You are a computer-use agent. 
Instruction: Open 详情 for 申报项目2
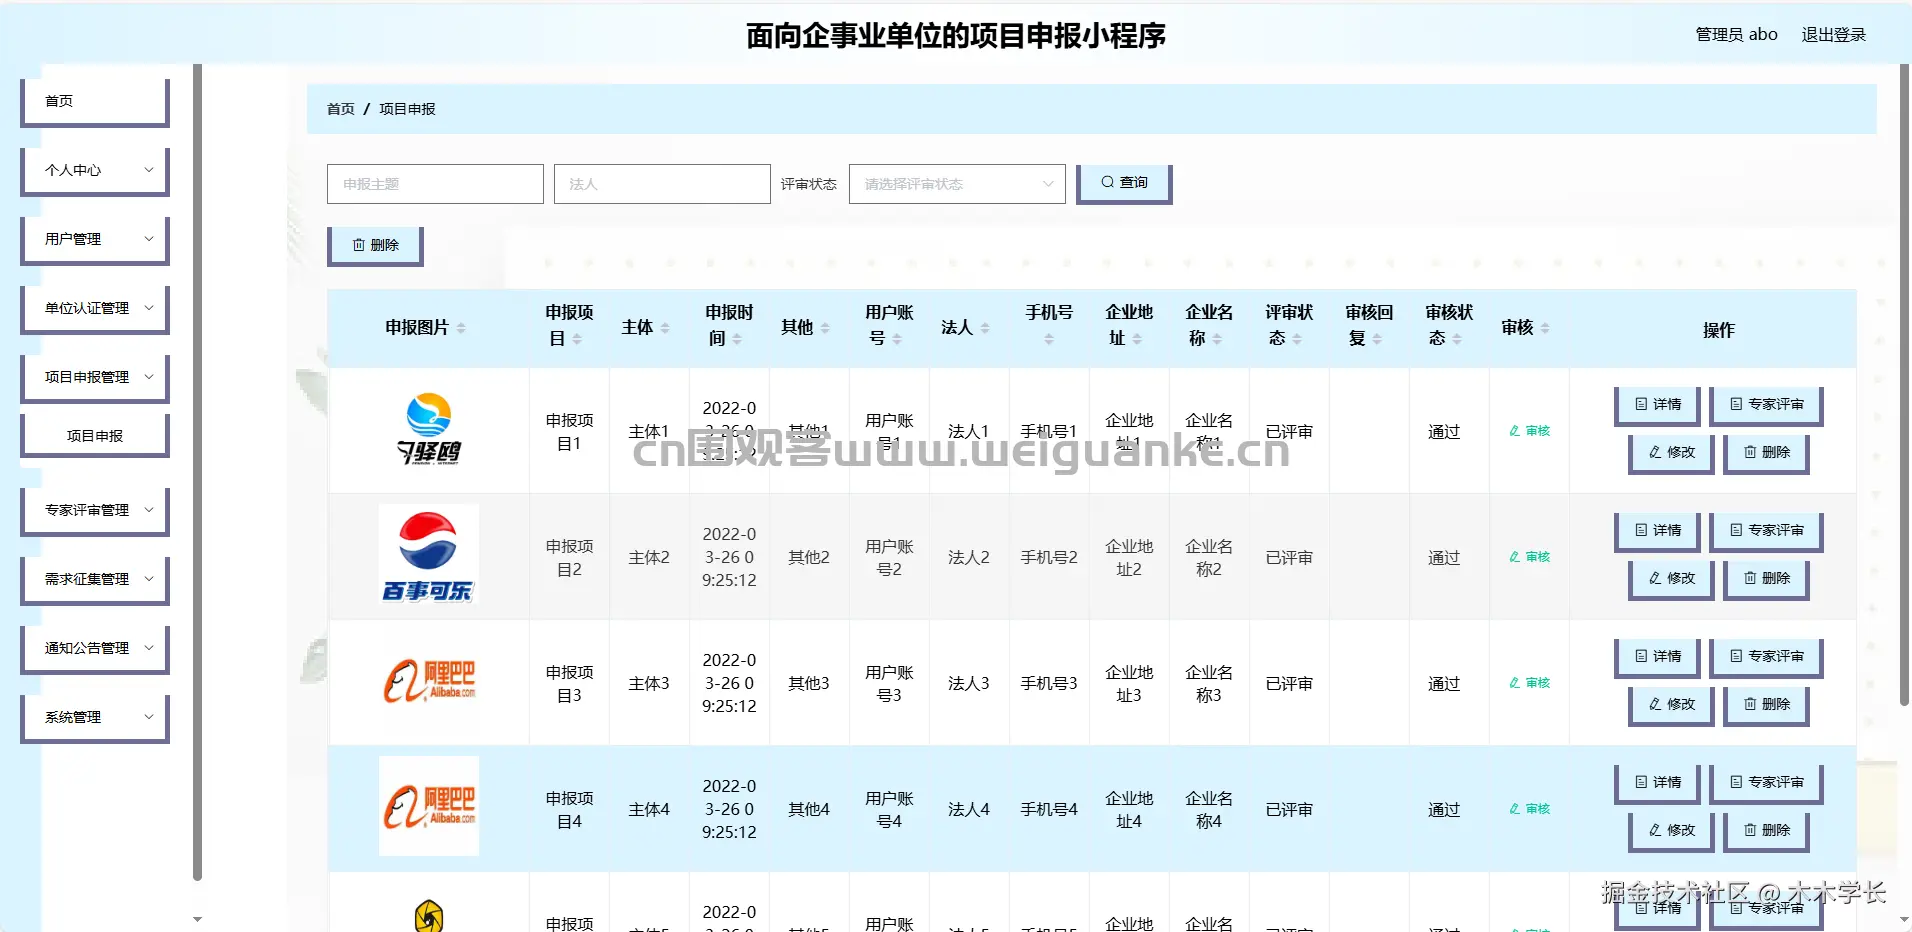(x=1658, y=531)
